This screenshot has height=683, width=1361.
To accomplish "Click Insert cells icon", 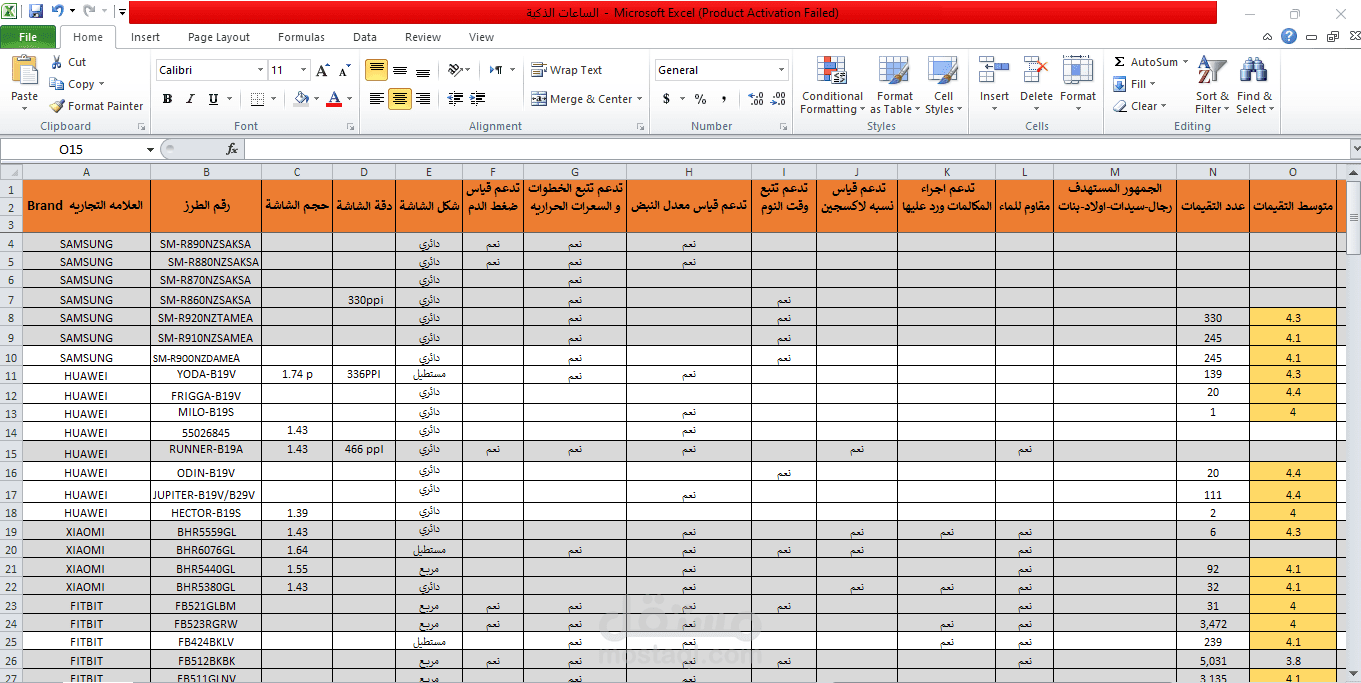I will click(x=994, y=72).
